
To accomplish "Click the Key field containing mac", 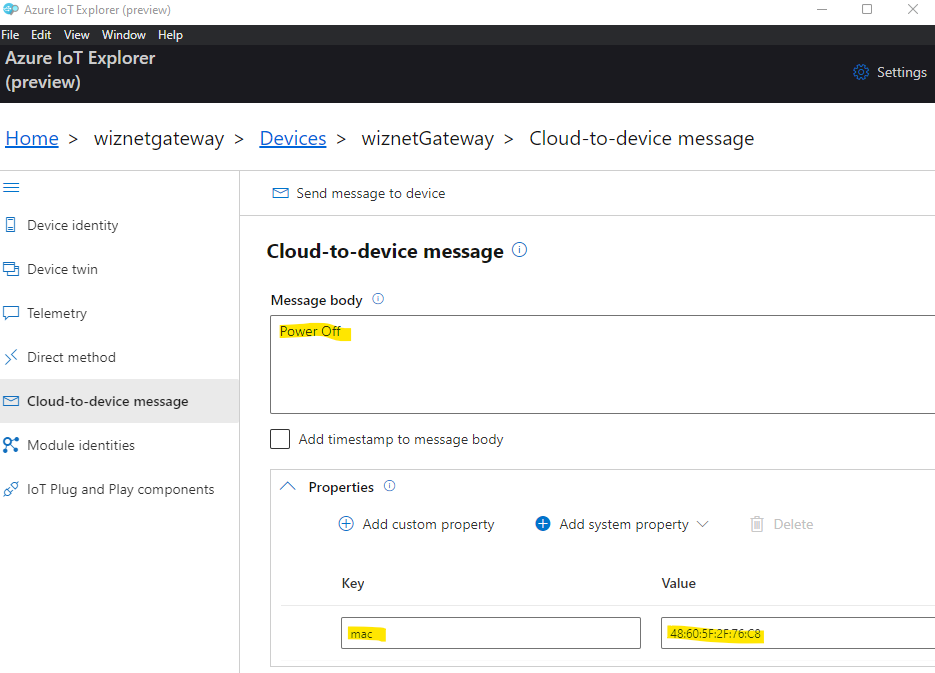I will pyautogui.click(x=491, y=633).
